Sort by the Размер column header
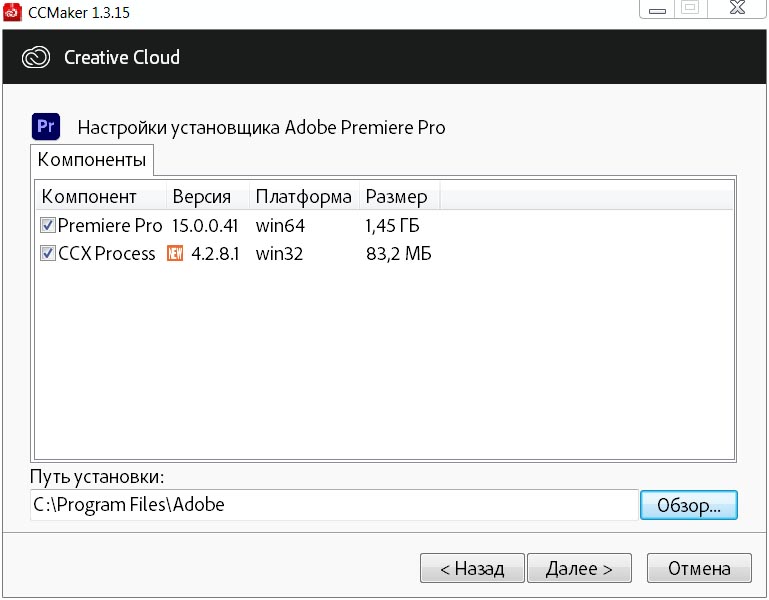 coord(398,196)
